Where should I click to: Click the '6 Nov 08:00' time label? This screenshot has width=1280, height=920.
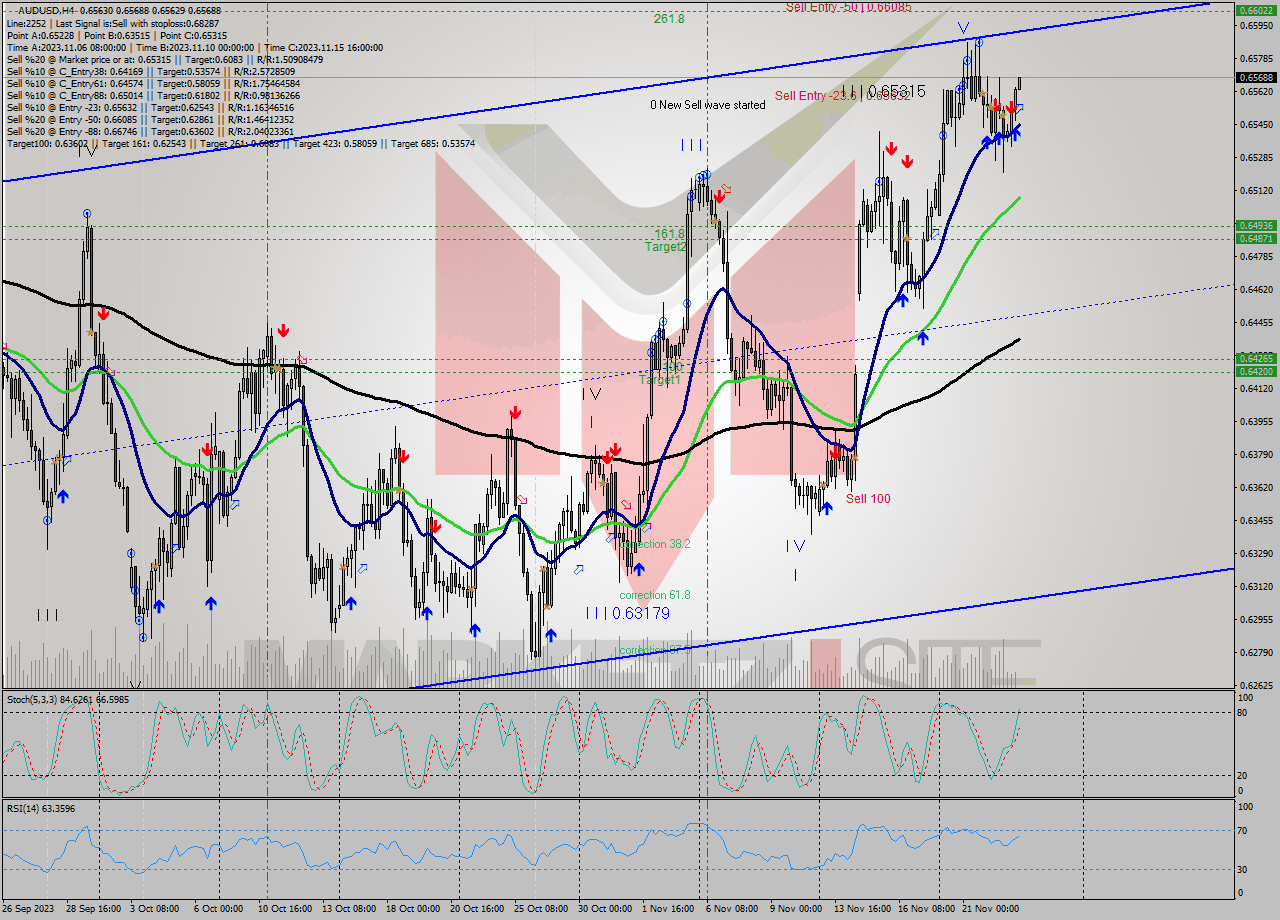[730, 909]
